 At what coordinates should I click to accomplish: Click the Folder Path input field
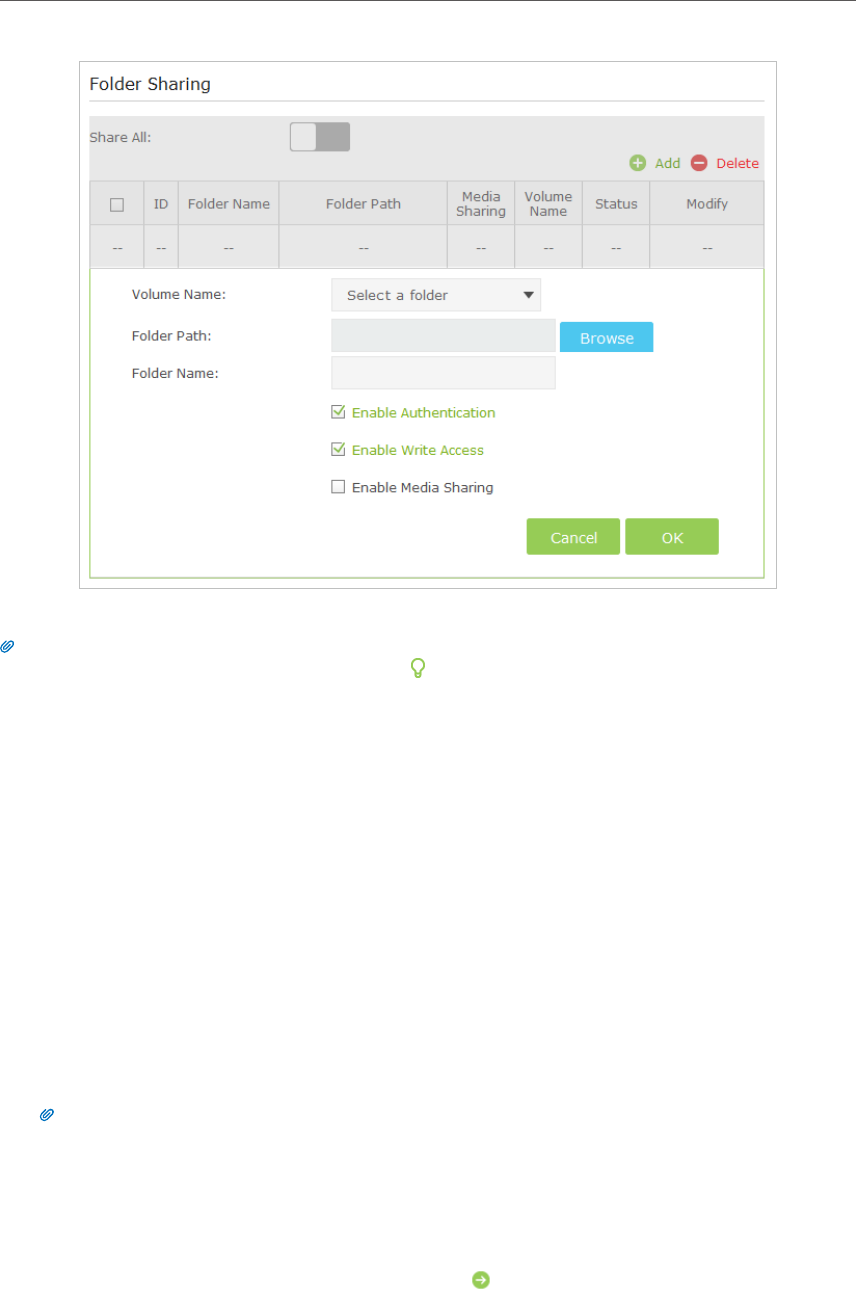tap(443, 336)
